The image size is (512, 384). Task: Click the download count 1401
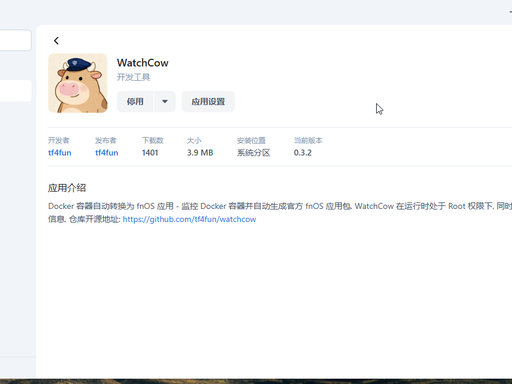[150, 153]
